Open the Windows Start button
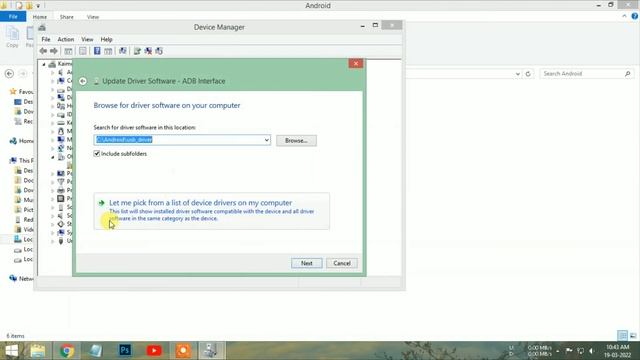Image resolution: width=640 pixels, height=360 pixels. [12, 351]
